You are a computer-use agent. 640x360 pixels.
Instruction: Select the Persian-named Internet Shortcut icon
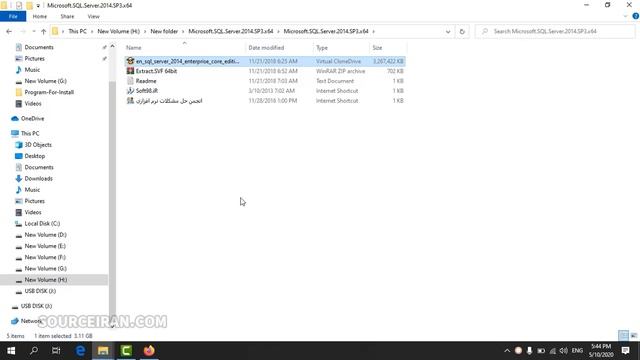(130, 100)
